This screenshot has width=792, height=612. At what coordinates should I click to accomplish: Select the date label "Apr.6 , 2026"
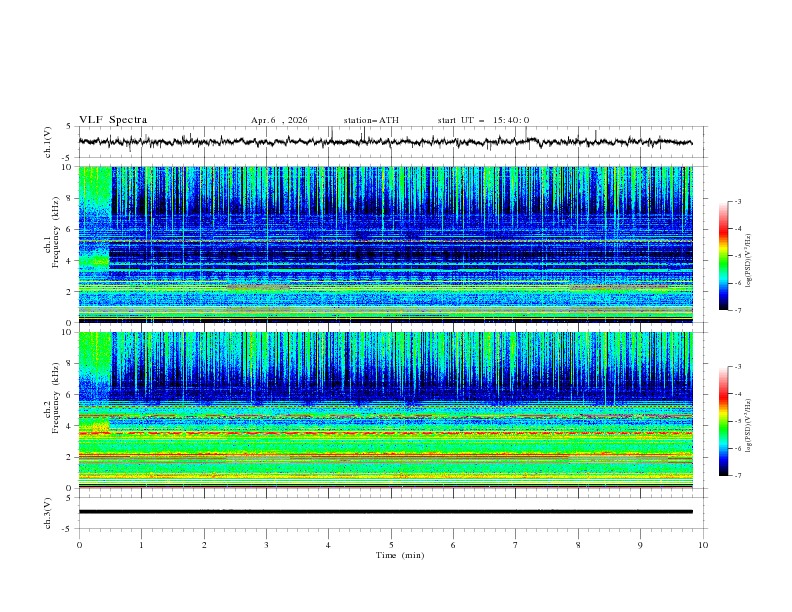[279, 120]
